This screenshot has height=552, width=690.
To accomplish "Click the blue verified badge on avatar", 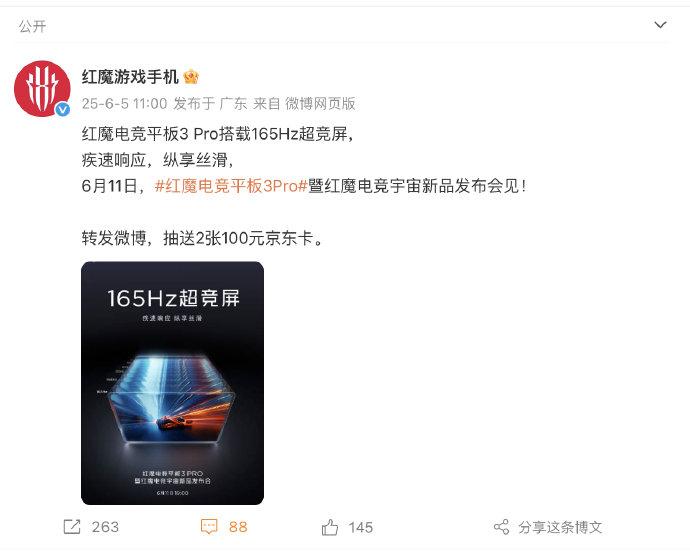I will click(x=62, y=109).
